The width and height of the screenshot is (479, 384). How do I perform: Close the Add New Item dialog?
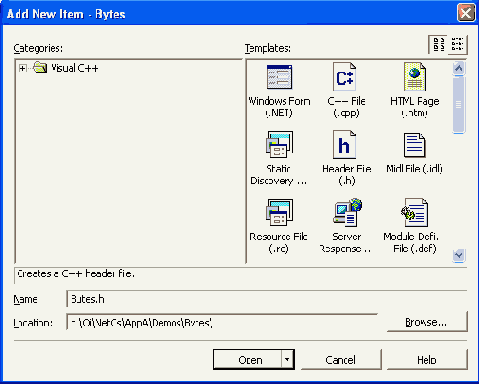[x=466, y=13]
